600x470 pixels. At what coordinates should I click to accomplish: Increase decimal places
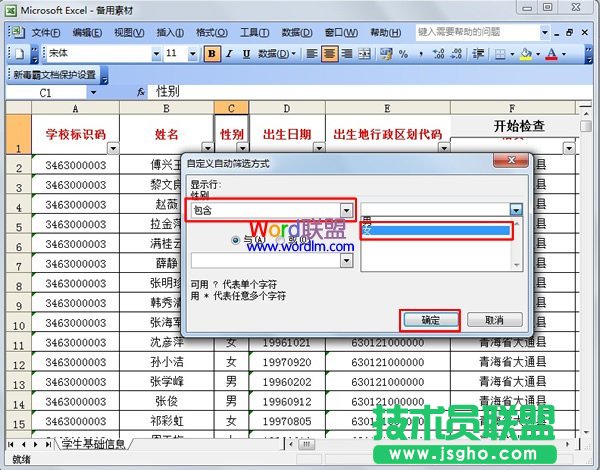click(438, 54)
